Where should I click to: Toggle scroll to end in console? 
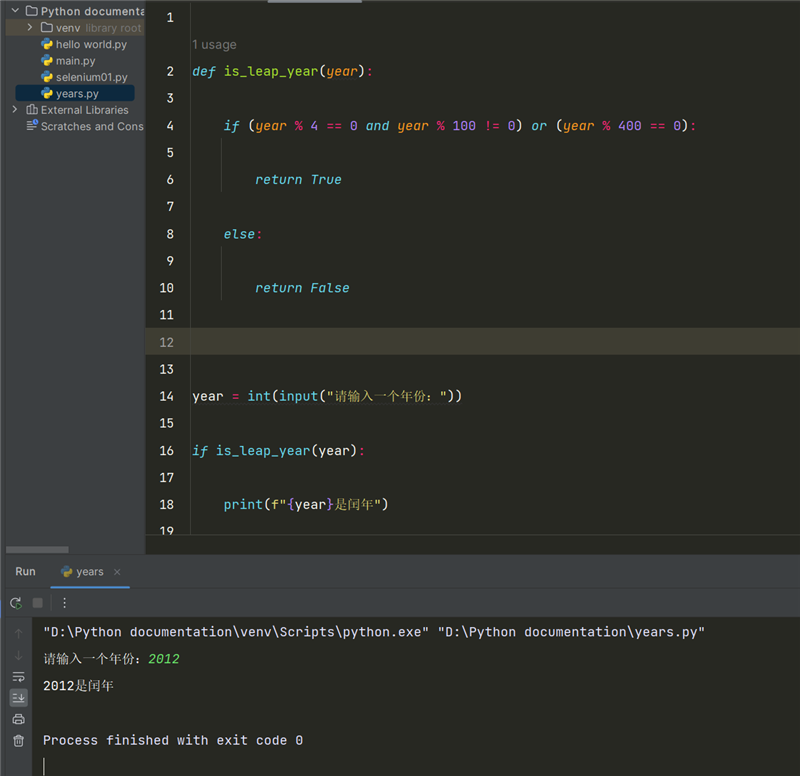point(18,698)
